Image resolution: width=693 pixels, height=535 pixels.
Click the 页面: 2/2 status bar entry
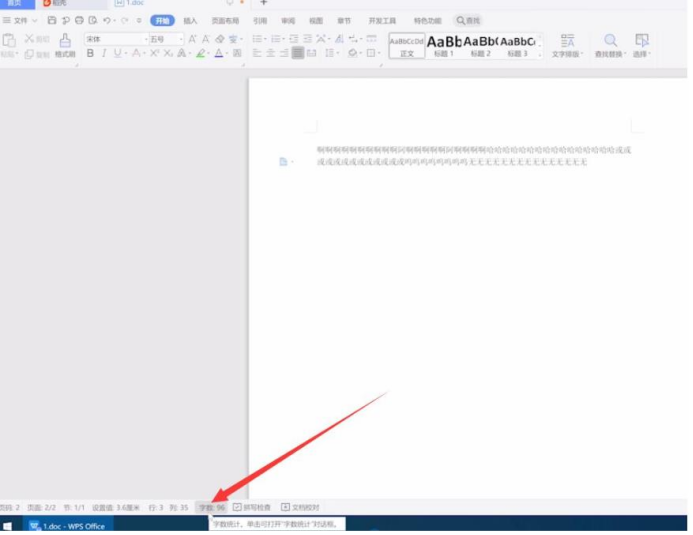pyautogui.click(x=42, y=507)
